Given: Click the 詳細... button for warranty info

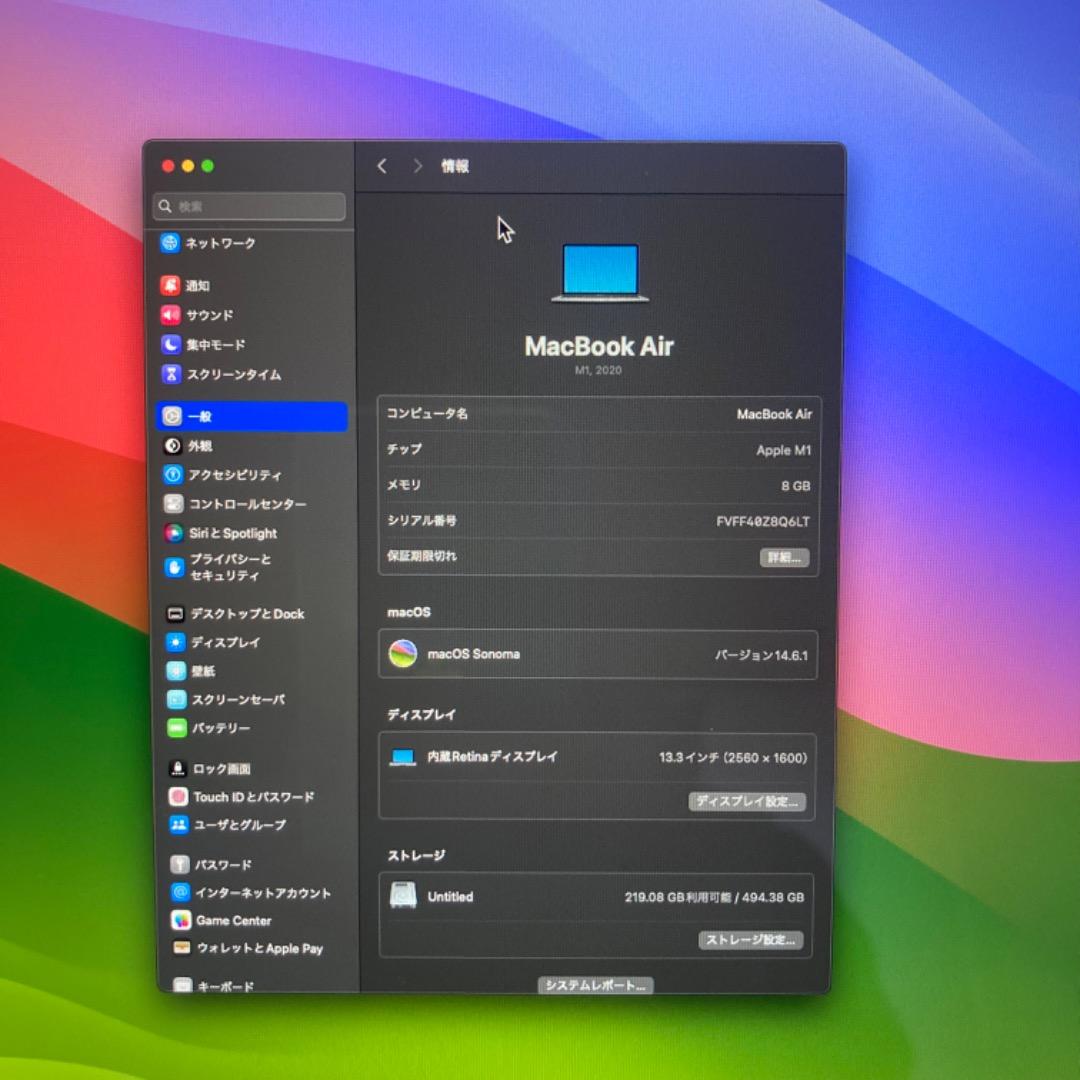Looking at the screenshot, I should [x=784, y=557].
